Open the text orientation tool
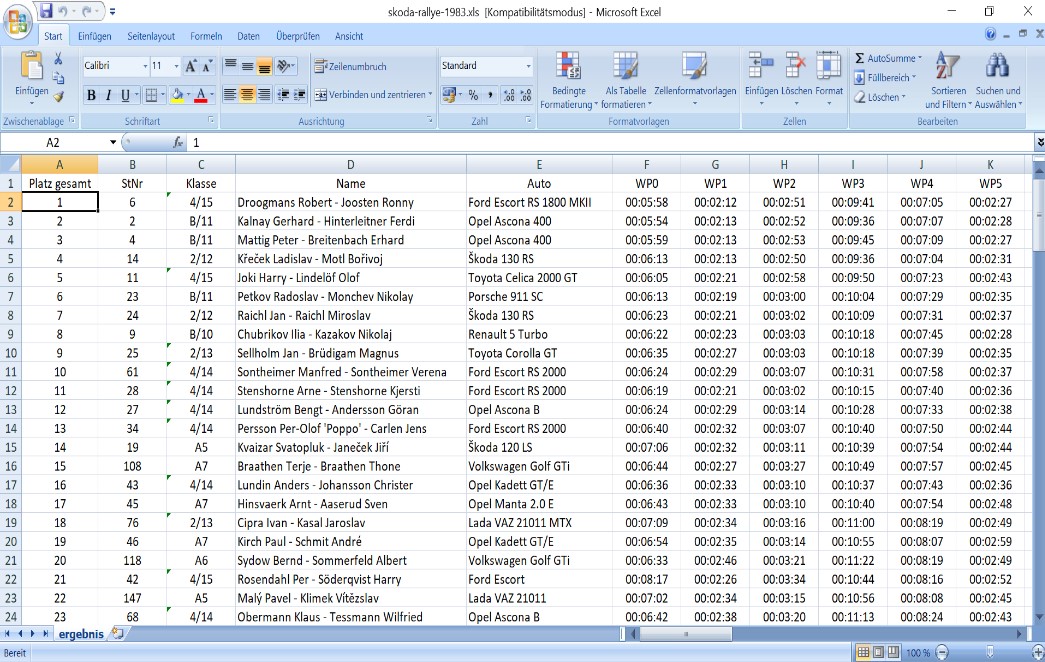 (x=285, y=65)
